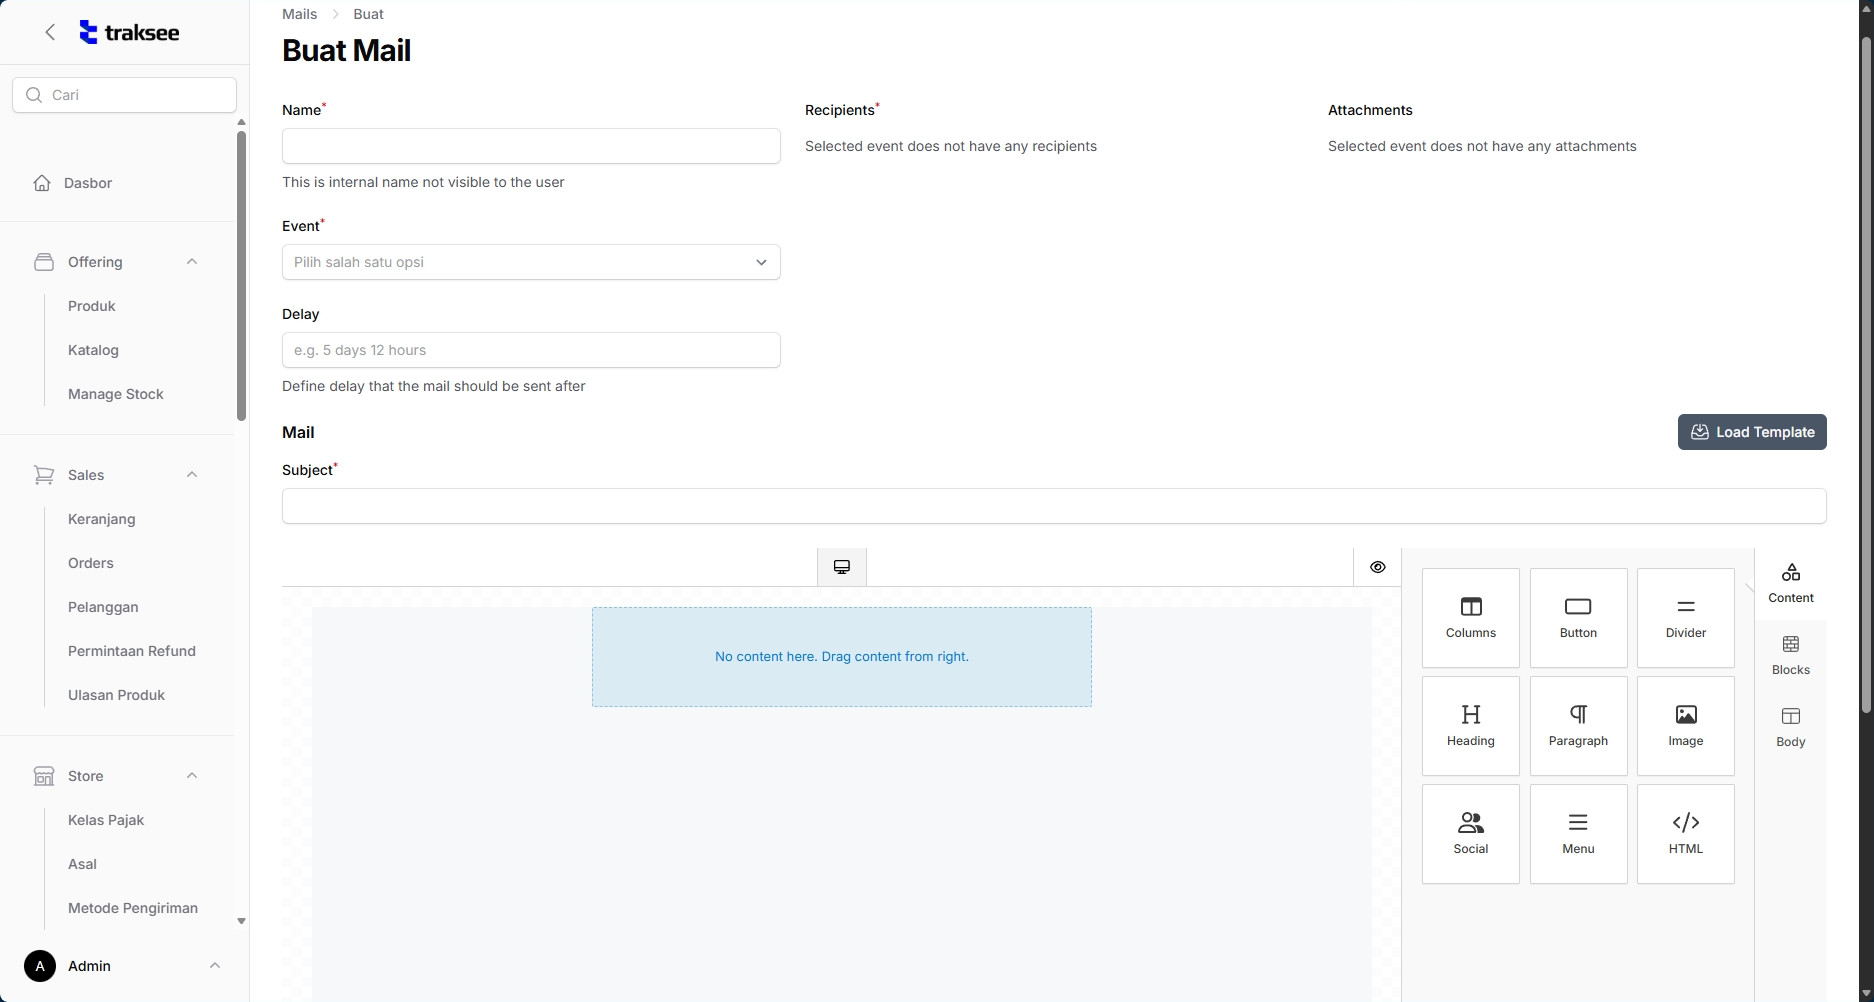Viewport: 1874px width, 1002px height.
Task: Select the Image content block
Action: (x=1685, y=726)
